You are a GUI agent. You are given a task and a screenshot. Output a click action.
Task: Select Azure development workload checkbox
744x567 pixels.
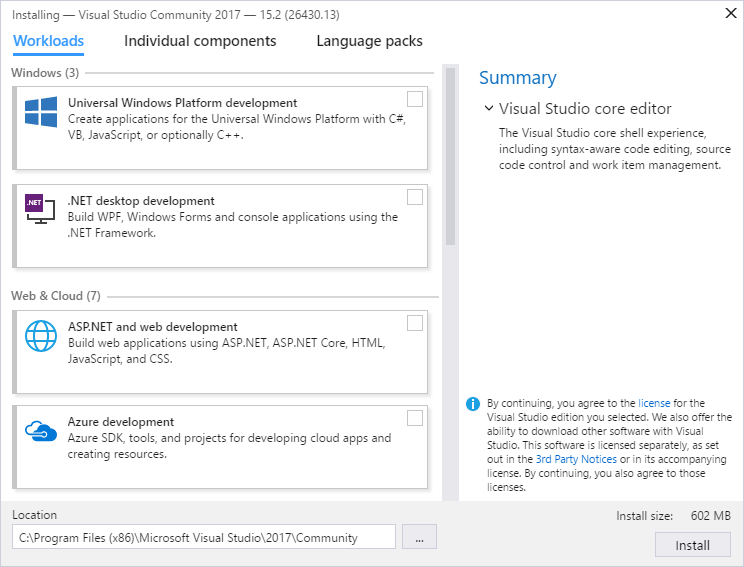click(415, 418)
